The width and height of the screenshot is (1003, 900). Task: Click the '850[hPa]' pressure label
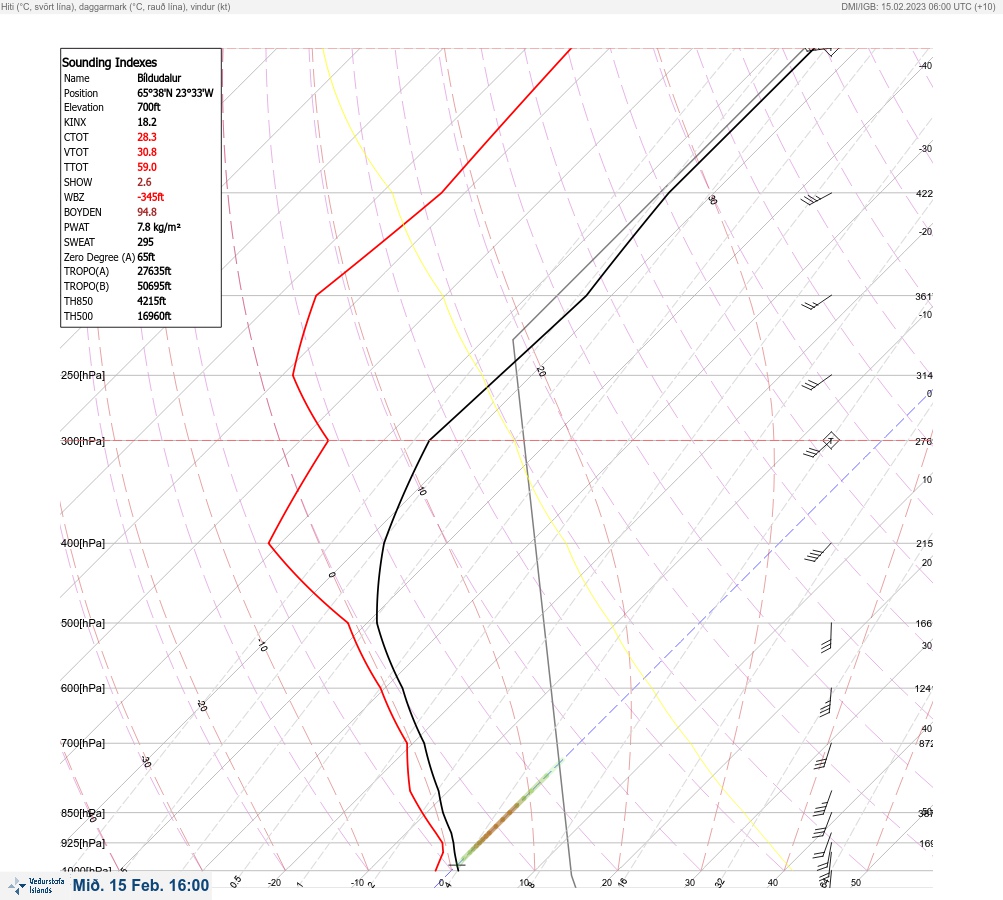pos(83,813)
